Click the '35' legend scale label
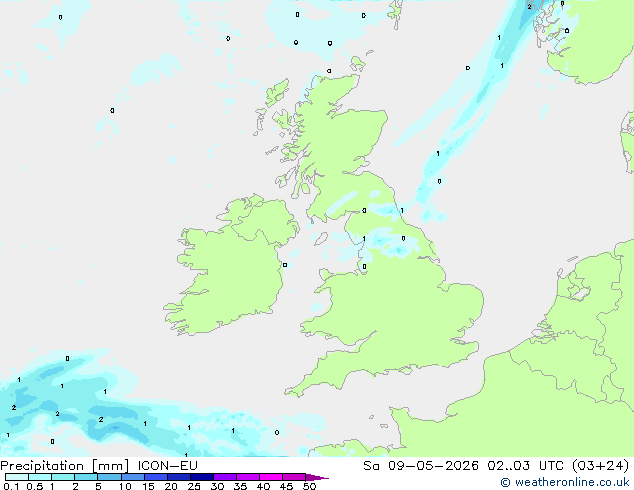This screenshot has width=634, height=490. click(240, 486)
